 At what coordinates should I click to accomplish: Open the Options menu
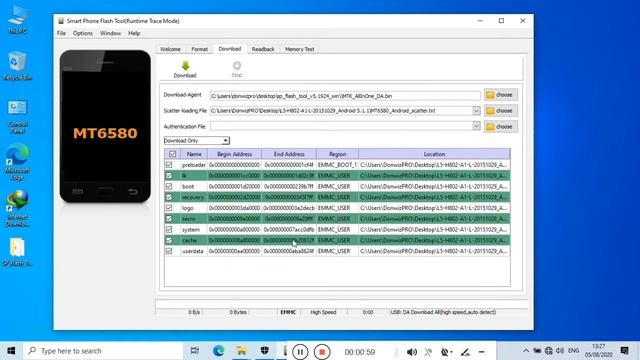[83, 33]
